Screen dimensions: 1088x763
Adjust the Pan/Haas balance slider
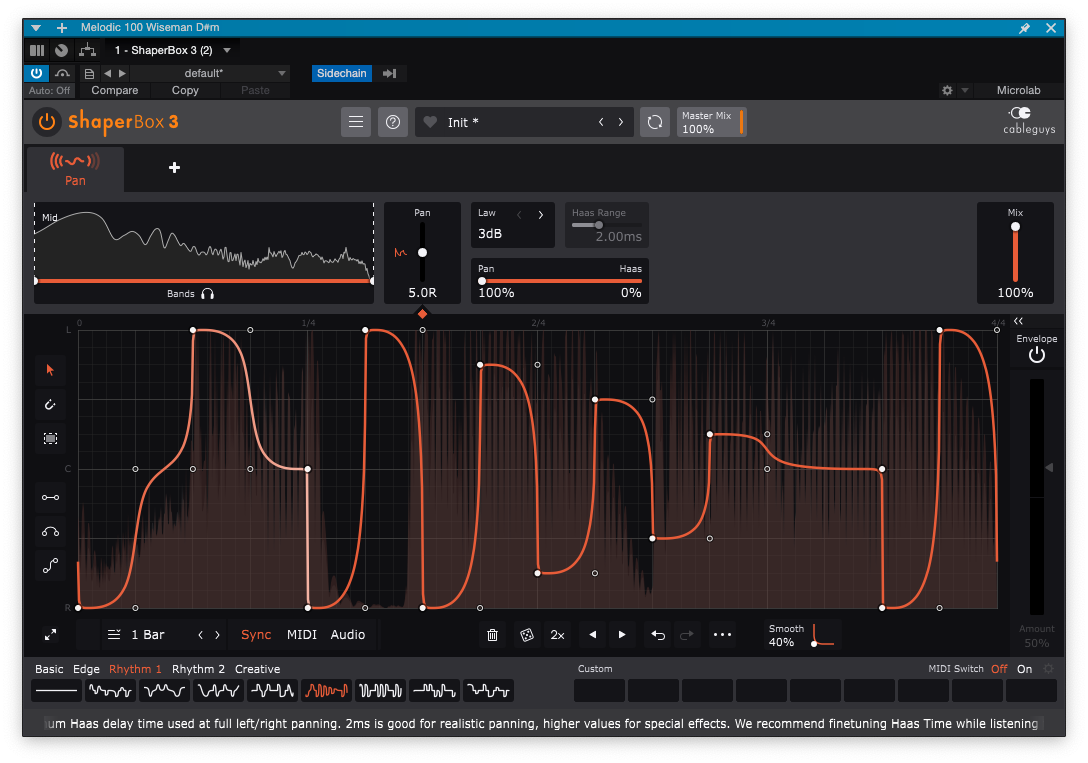pyautogui.click(x=560, y=281)
